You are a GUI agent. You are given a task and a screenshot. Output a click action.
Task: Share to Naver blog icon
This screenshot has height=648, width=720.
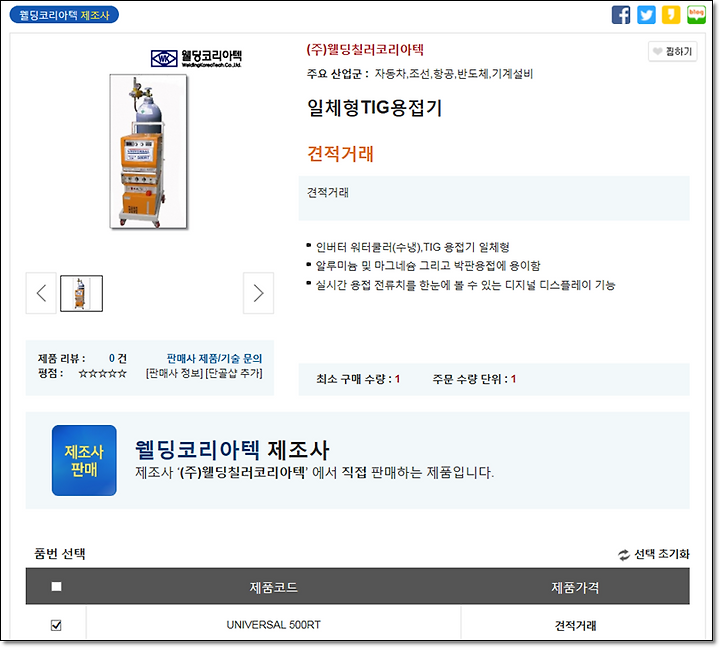[x=696, y=15]
